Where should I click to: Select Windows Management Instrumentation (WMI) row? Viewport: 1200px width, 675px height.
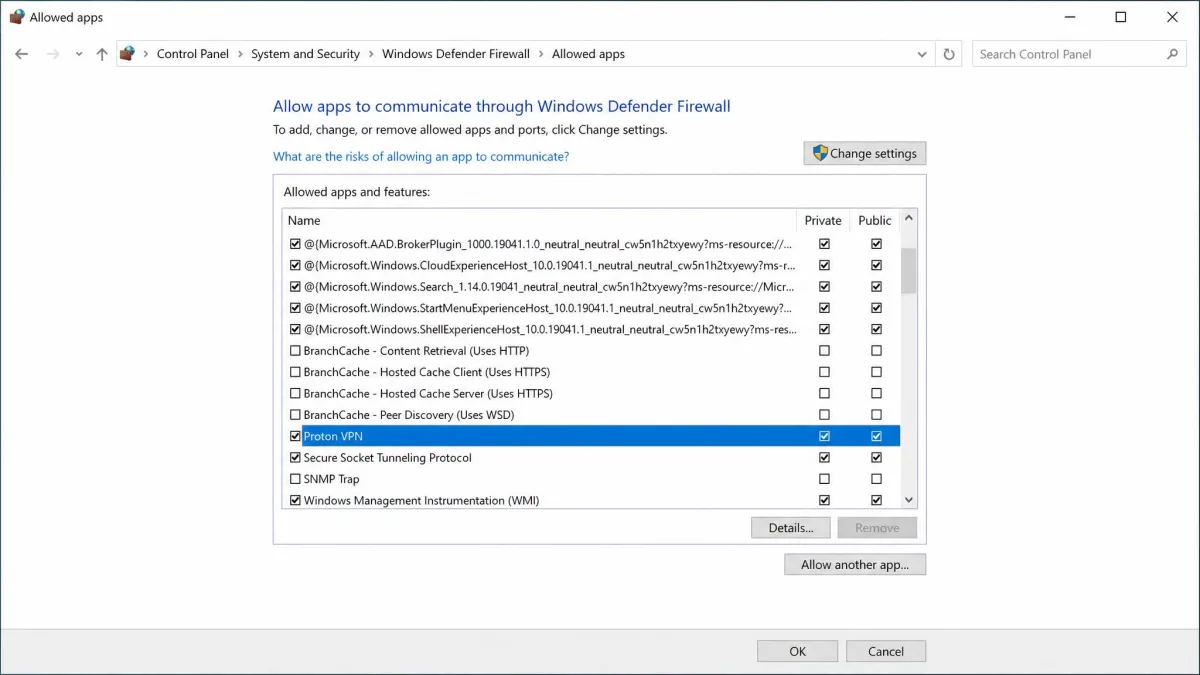592,500
